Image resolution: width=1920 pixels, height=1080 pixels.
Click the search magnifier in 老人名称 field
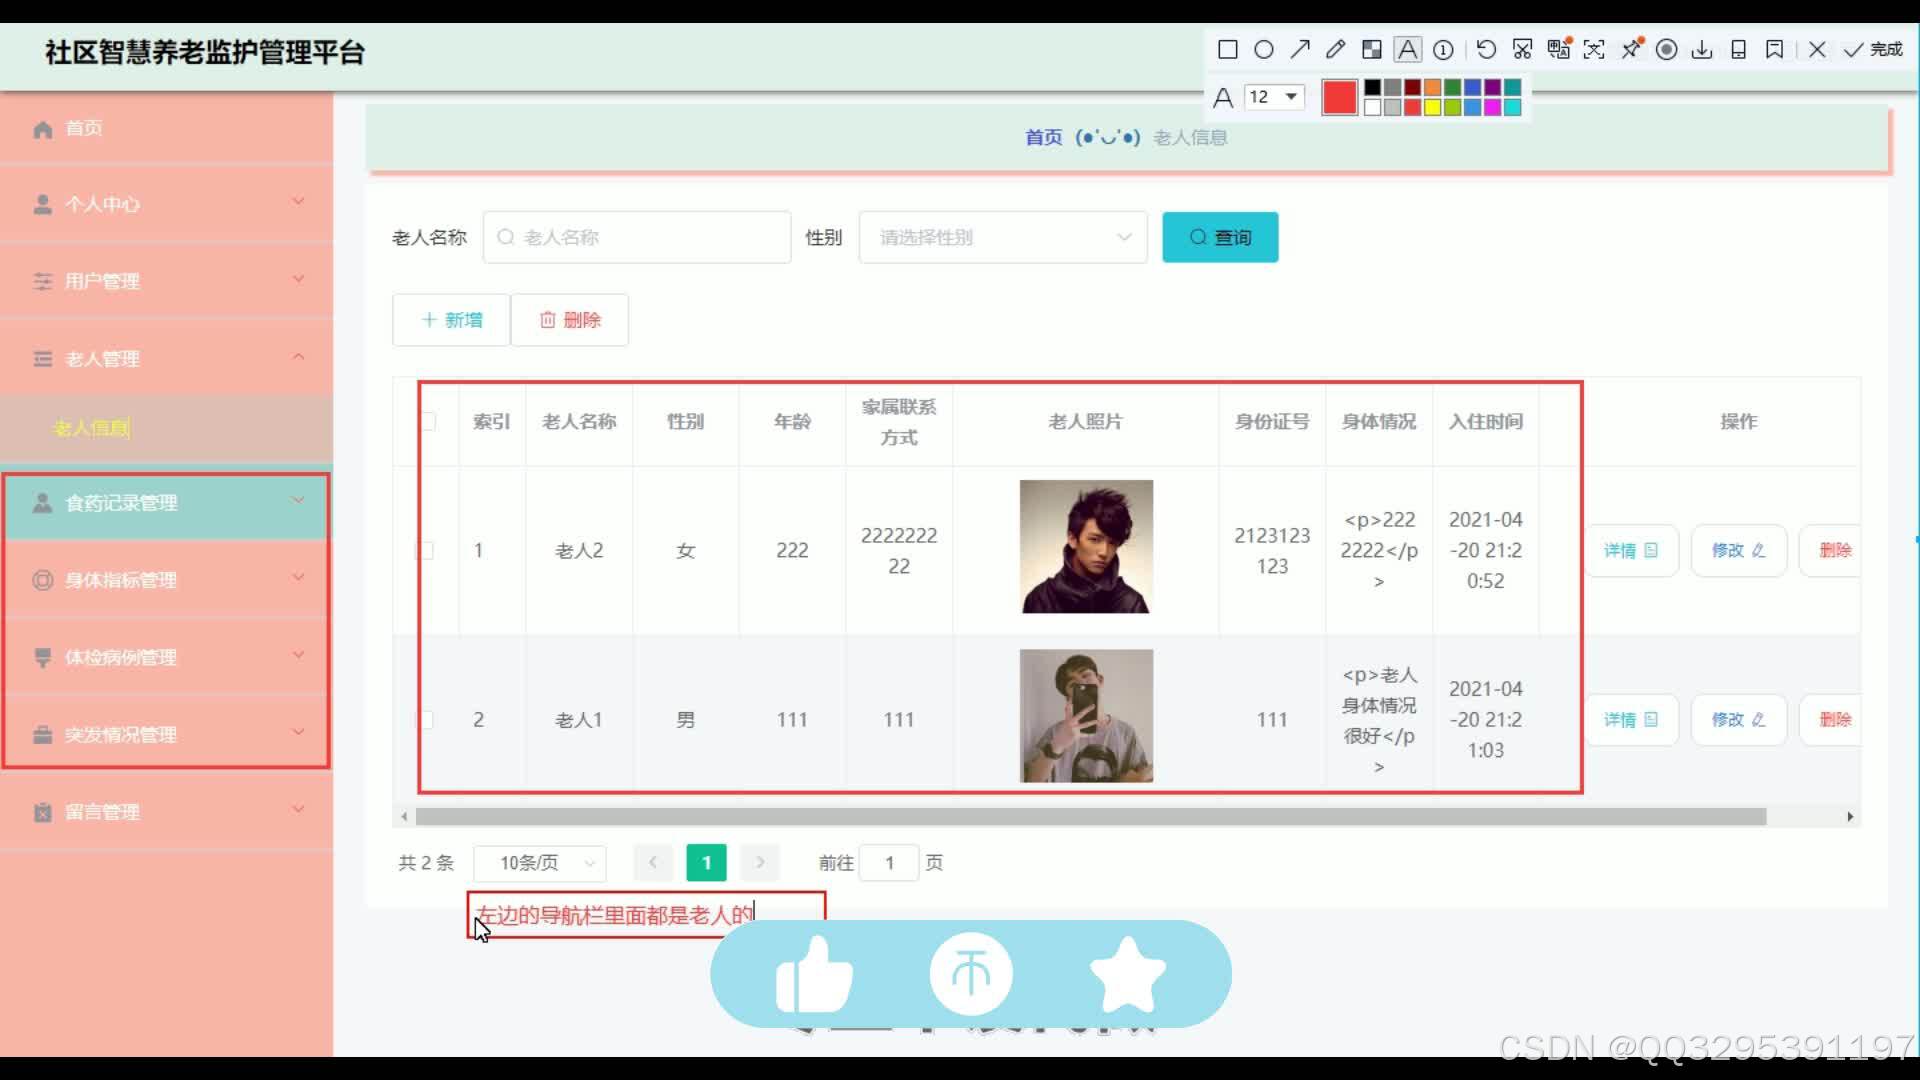click(506, 237)
